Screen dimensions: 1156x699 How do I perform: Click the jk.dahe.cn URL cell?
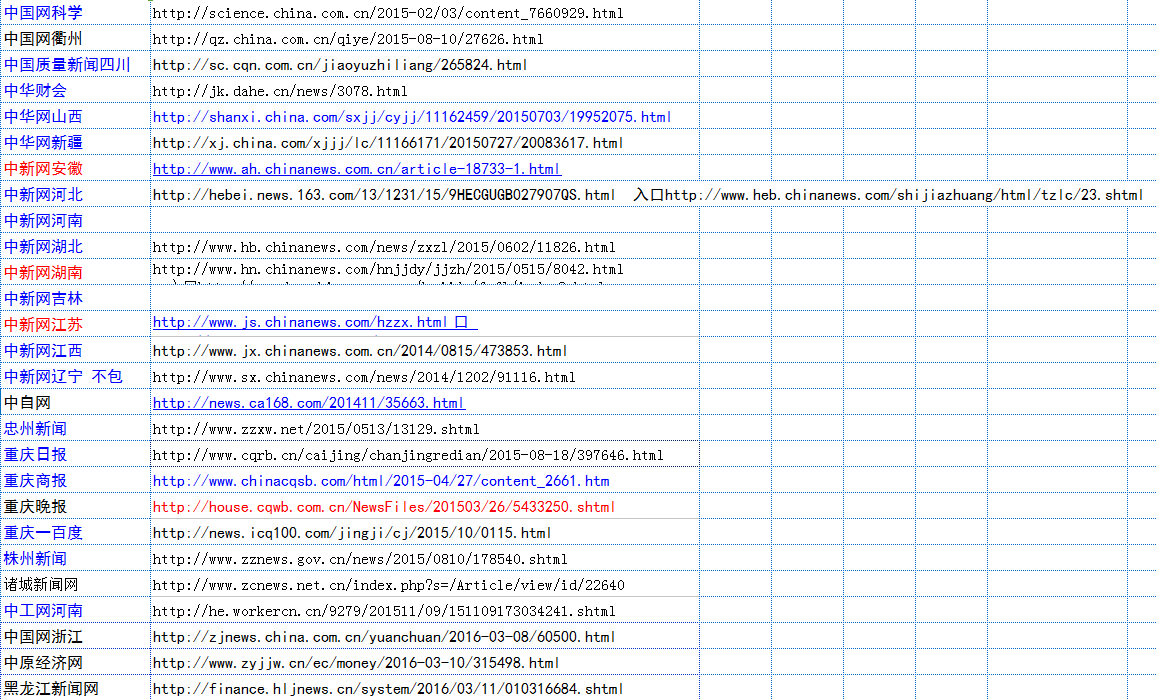pos(425,90)
